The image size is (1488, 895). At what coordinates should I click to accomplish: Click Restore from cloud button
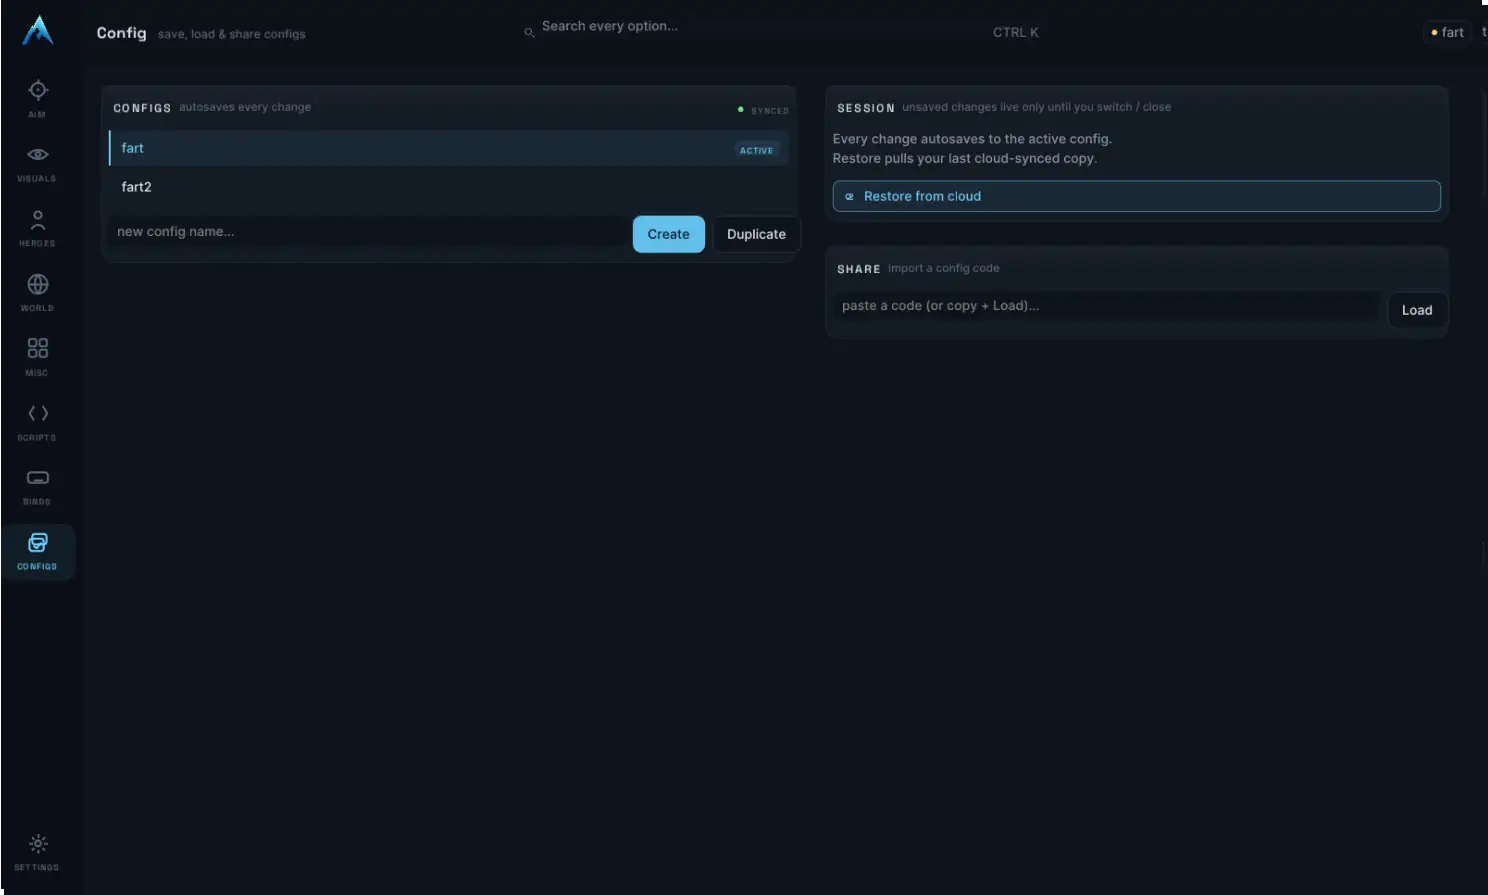(x=1136, y=196)
